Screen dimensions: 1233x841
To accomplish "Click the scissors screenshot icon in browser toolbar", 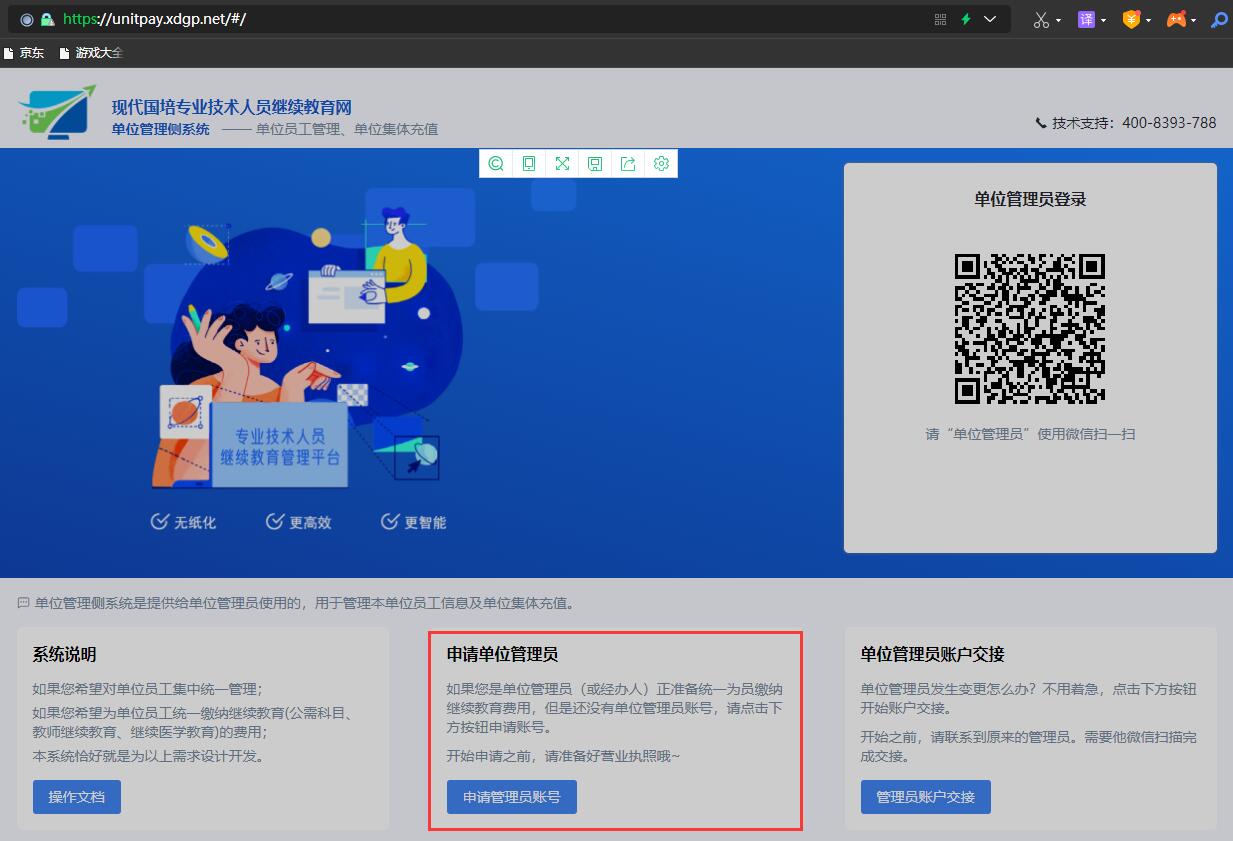I will [x=1041, y=19].
